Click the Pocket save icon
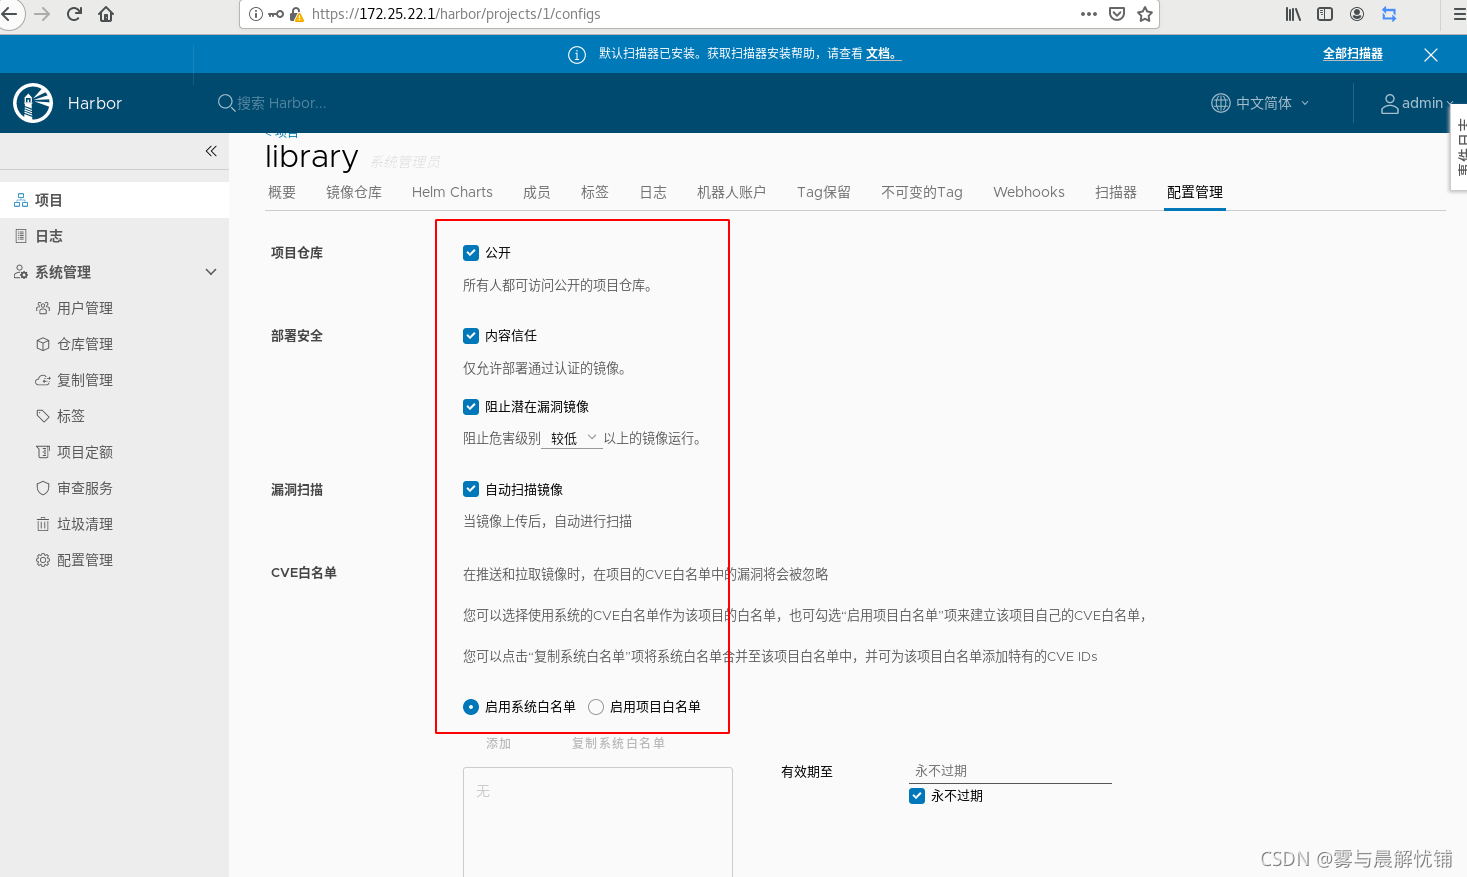This screenshot has width=1467, height=877. pos(1117,14)
